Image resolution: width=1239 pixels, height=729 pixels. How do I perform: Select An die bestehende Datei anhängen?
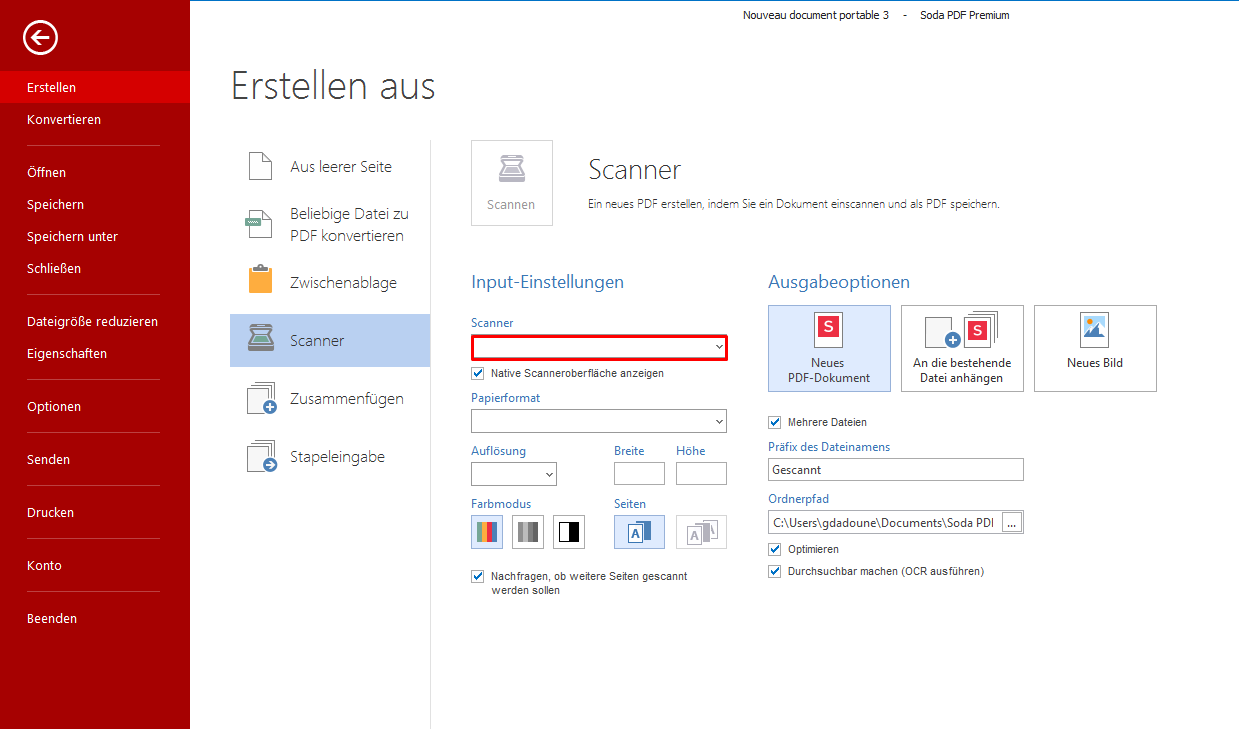pos(962,348)
